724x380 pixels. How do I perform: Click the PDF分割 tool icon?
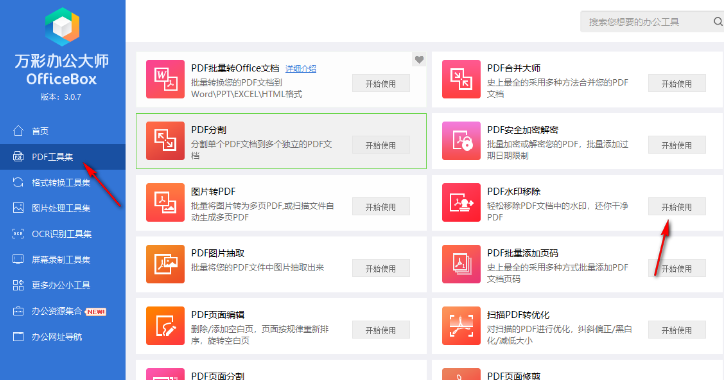click(165, 141)
